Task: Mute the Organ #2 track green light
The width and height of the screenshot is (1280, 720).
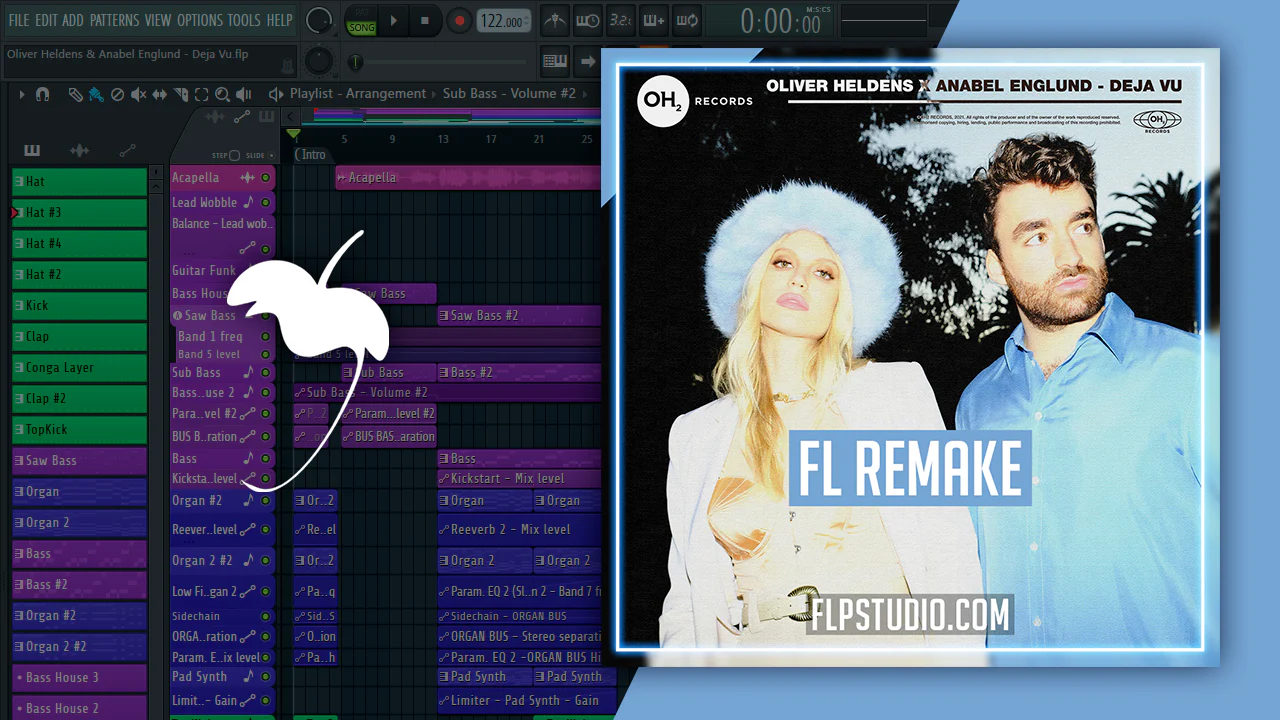Action: tap(266, 501)
